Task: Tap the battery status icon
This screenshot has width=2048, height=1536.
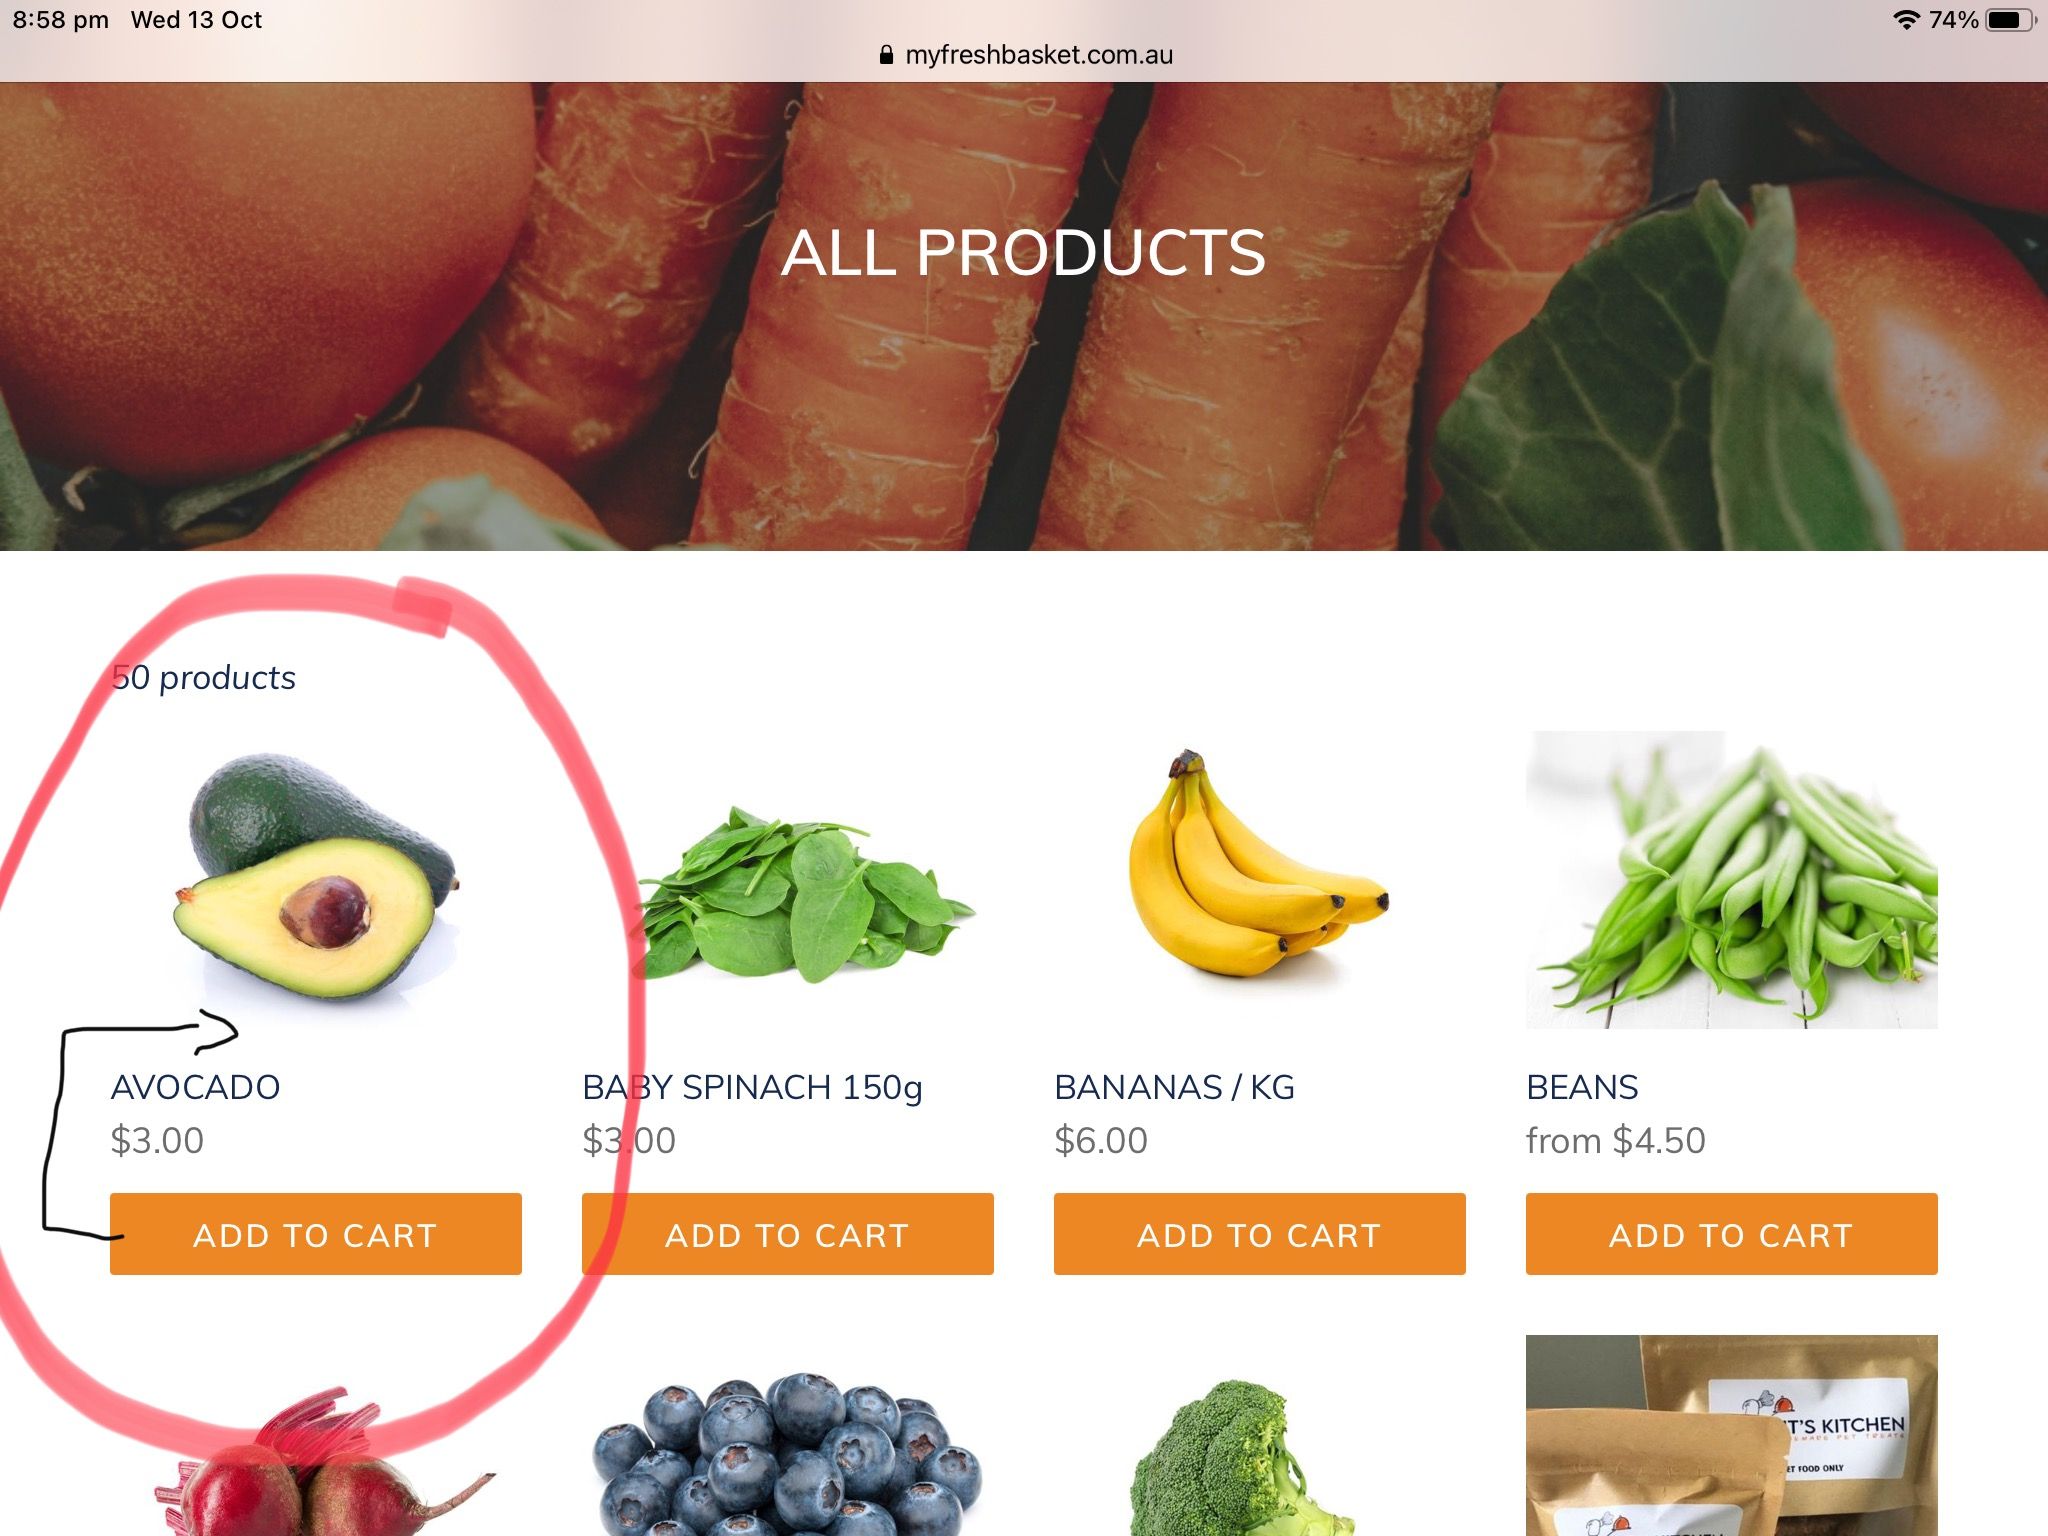Action: [2011, 20]
